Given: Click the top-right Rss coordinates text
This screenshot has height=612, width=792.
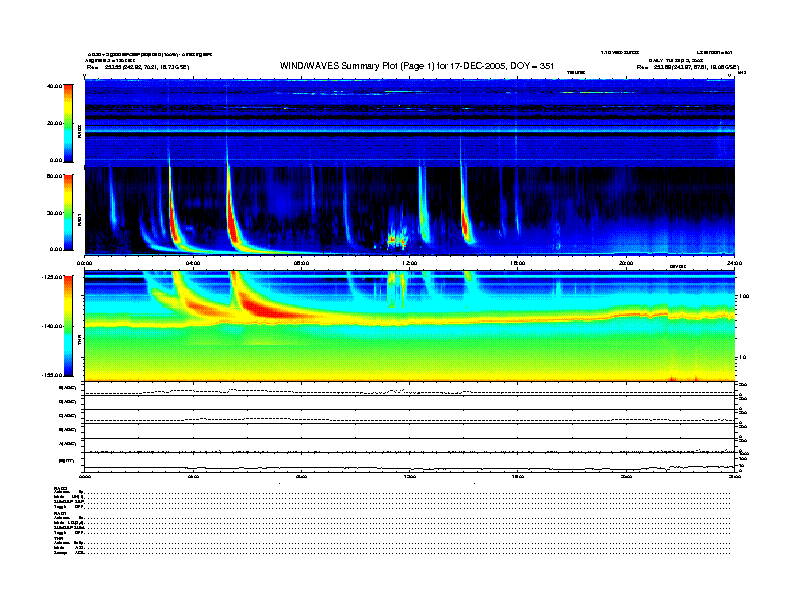Looking at the screenshot, I should click(687, 67).
